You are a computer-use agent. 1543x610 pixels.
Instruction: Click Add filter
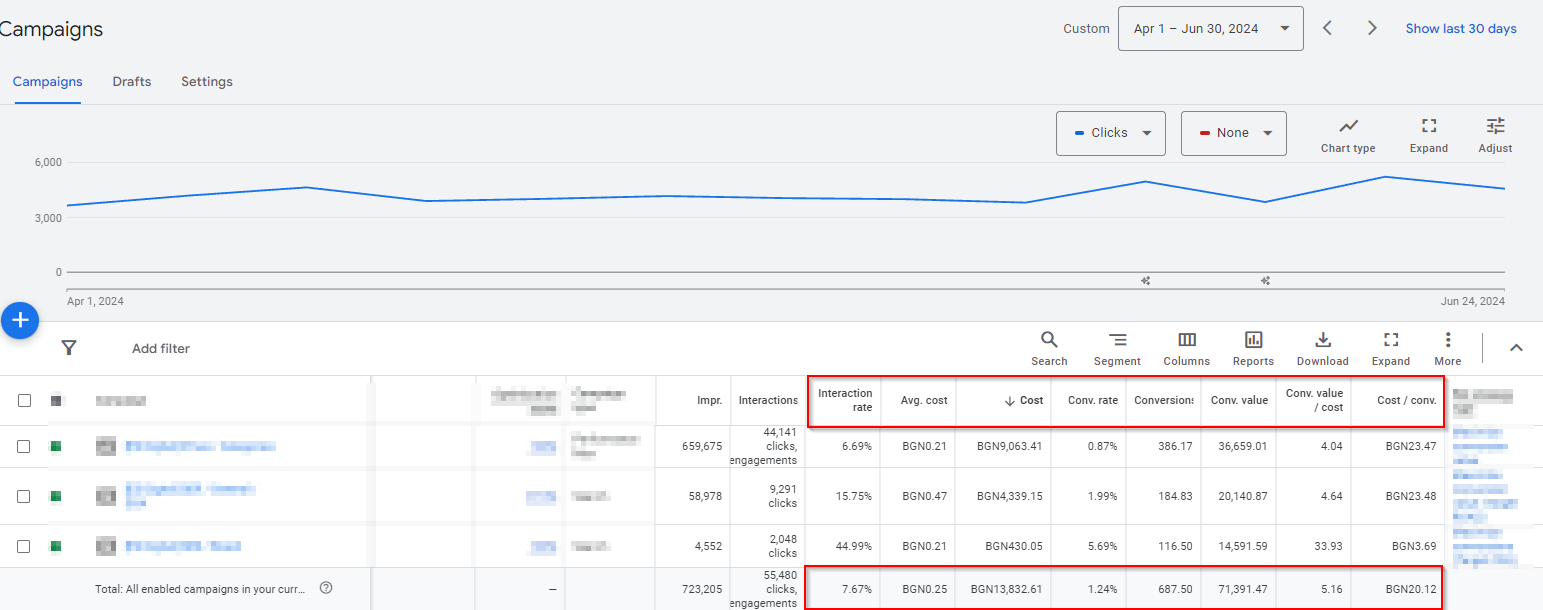pos(161,349)
